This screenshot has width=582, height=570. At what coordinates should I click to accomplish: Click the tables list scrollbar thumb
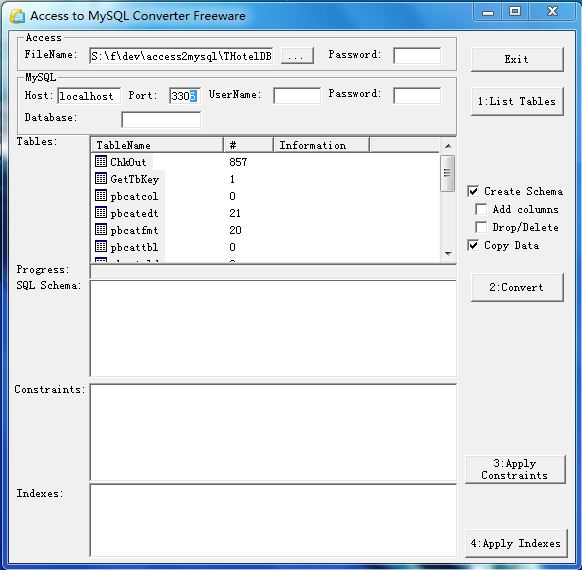(x=448, y=173)
